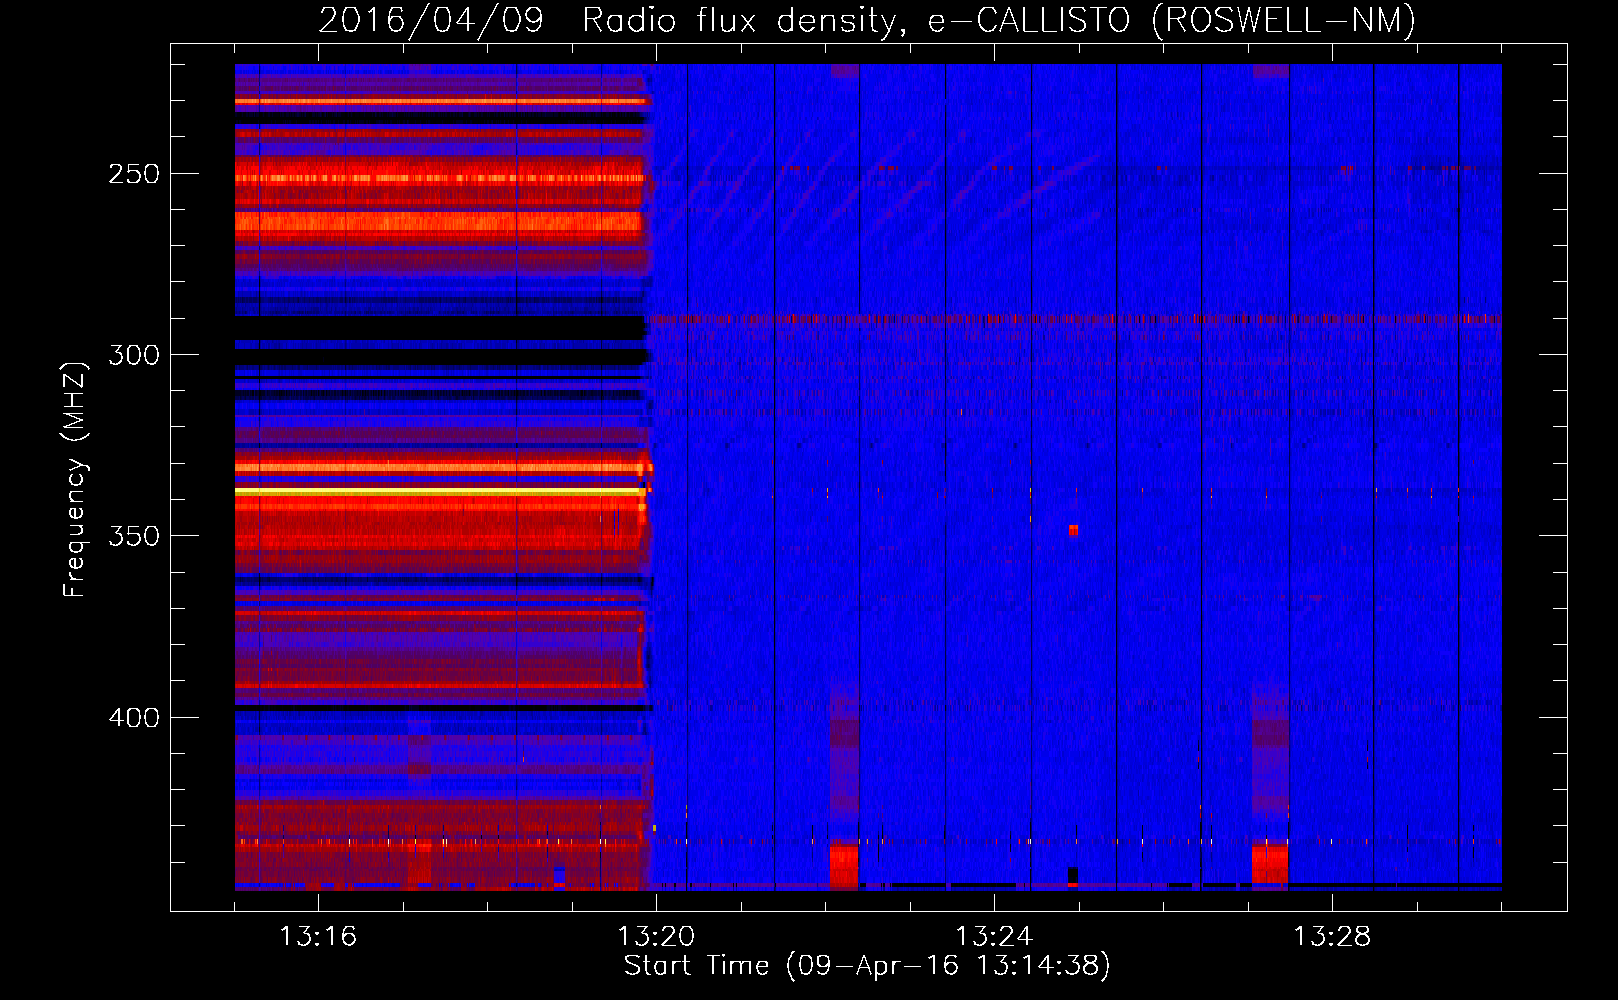Click the 13:24 time tick label

tap(994, 937)
